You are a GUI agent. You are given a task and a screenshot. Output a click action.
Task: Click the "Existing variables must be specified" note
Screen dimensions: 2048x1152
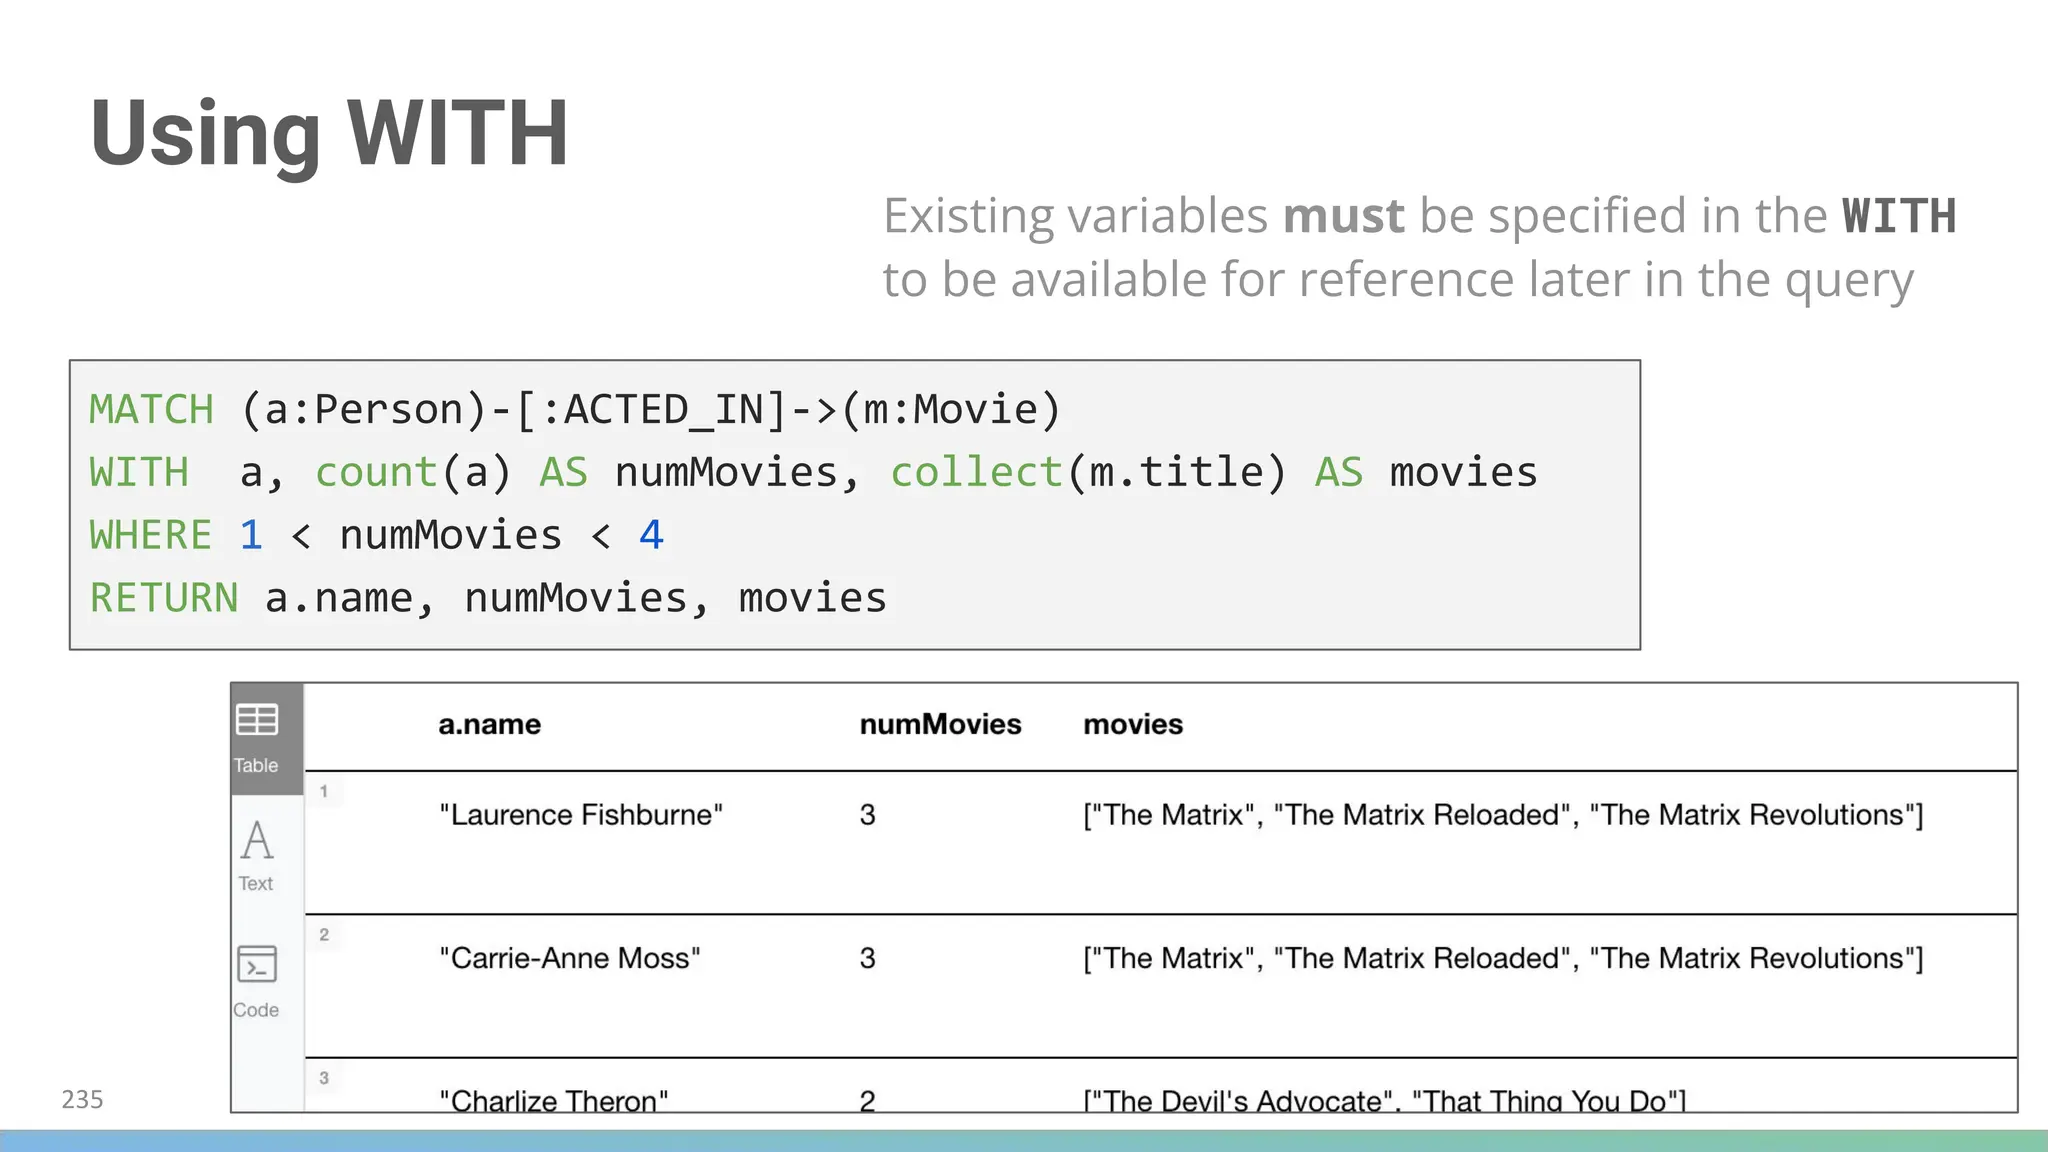click(1419, 247)
